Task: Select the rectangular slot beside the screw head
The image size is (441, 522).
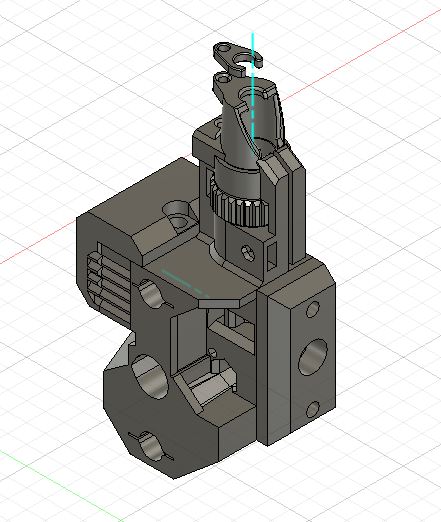Action: click(x=271, y=255)
